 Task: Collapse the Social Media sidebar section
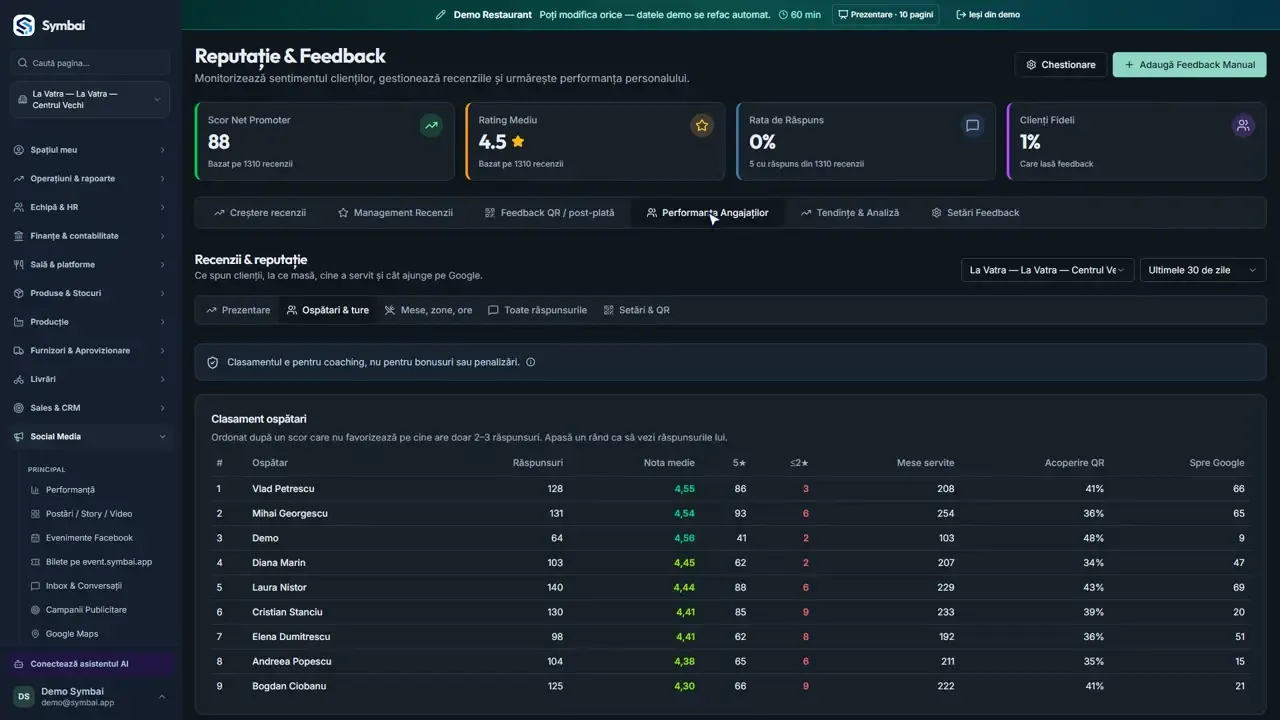click(x=90, y=436)
